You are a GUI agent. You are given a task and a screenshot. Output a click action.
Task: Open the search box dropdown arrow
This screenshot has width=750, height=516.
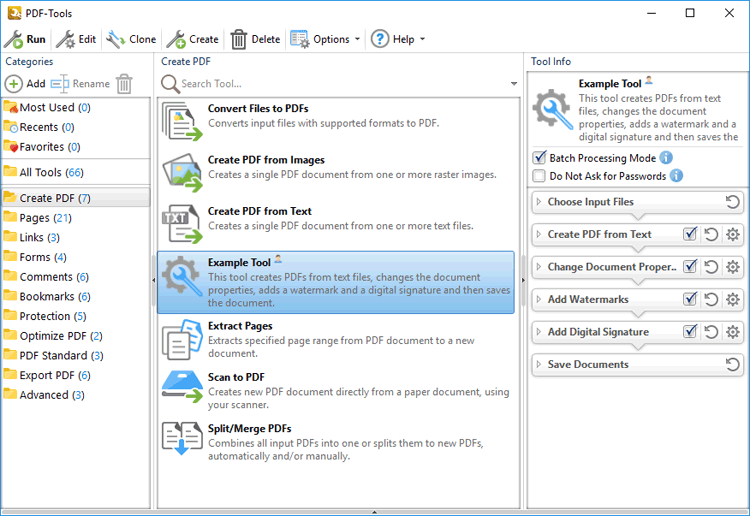pos(514,84)
